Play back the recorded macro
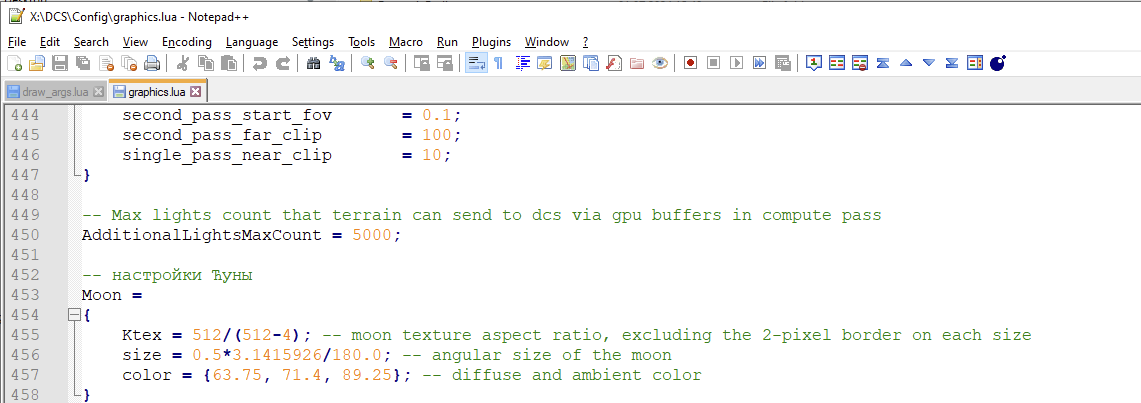This screenshot has width=1141, height=403. pos(736,63)
